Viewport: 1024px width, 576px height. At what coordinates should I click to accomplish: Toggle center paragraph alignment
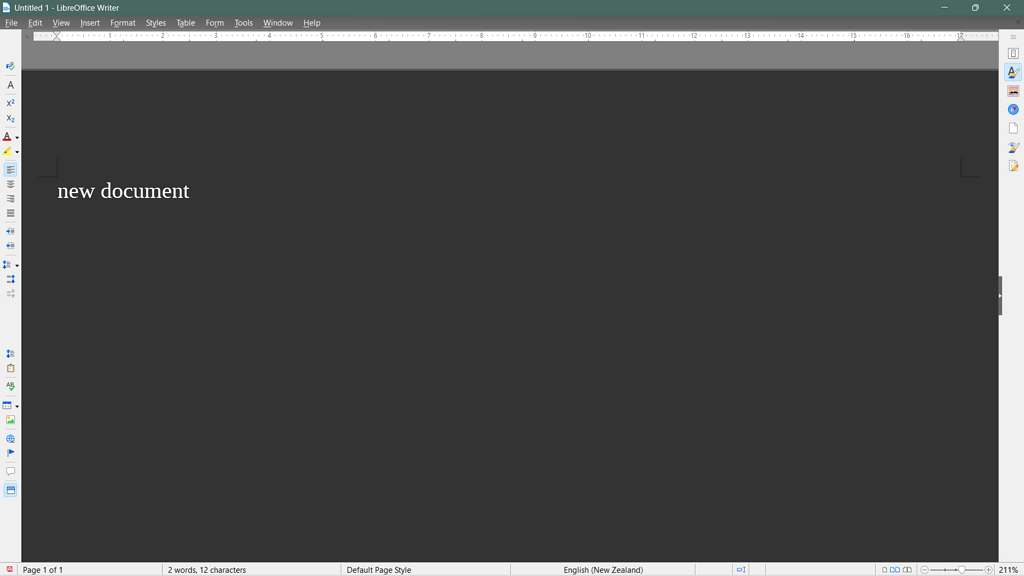(x=10, y=184)
